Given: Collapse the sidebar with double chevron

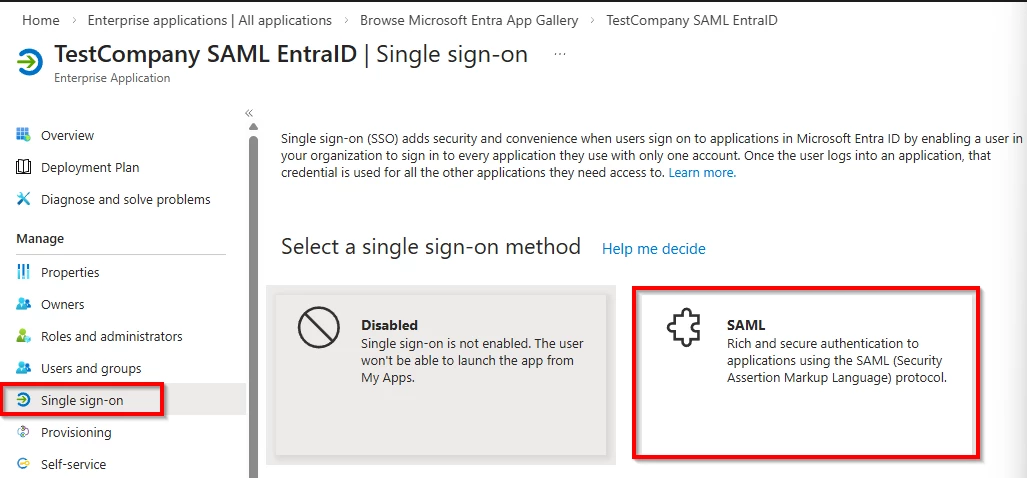Looking at the screenshot, I should pyautogui.click(x=249, y=113).
